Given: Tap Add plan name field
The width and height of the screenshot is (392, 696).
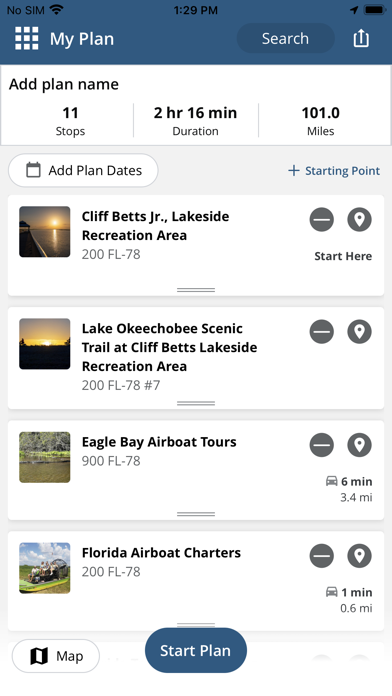Looking at the screenshot, I should click(64, 84).
